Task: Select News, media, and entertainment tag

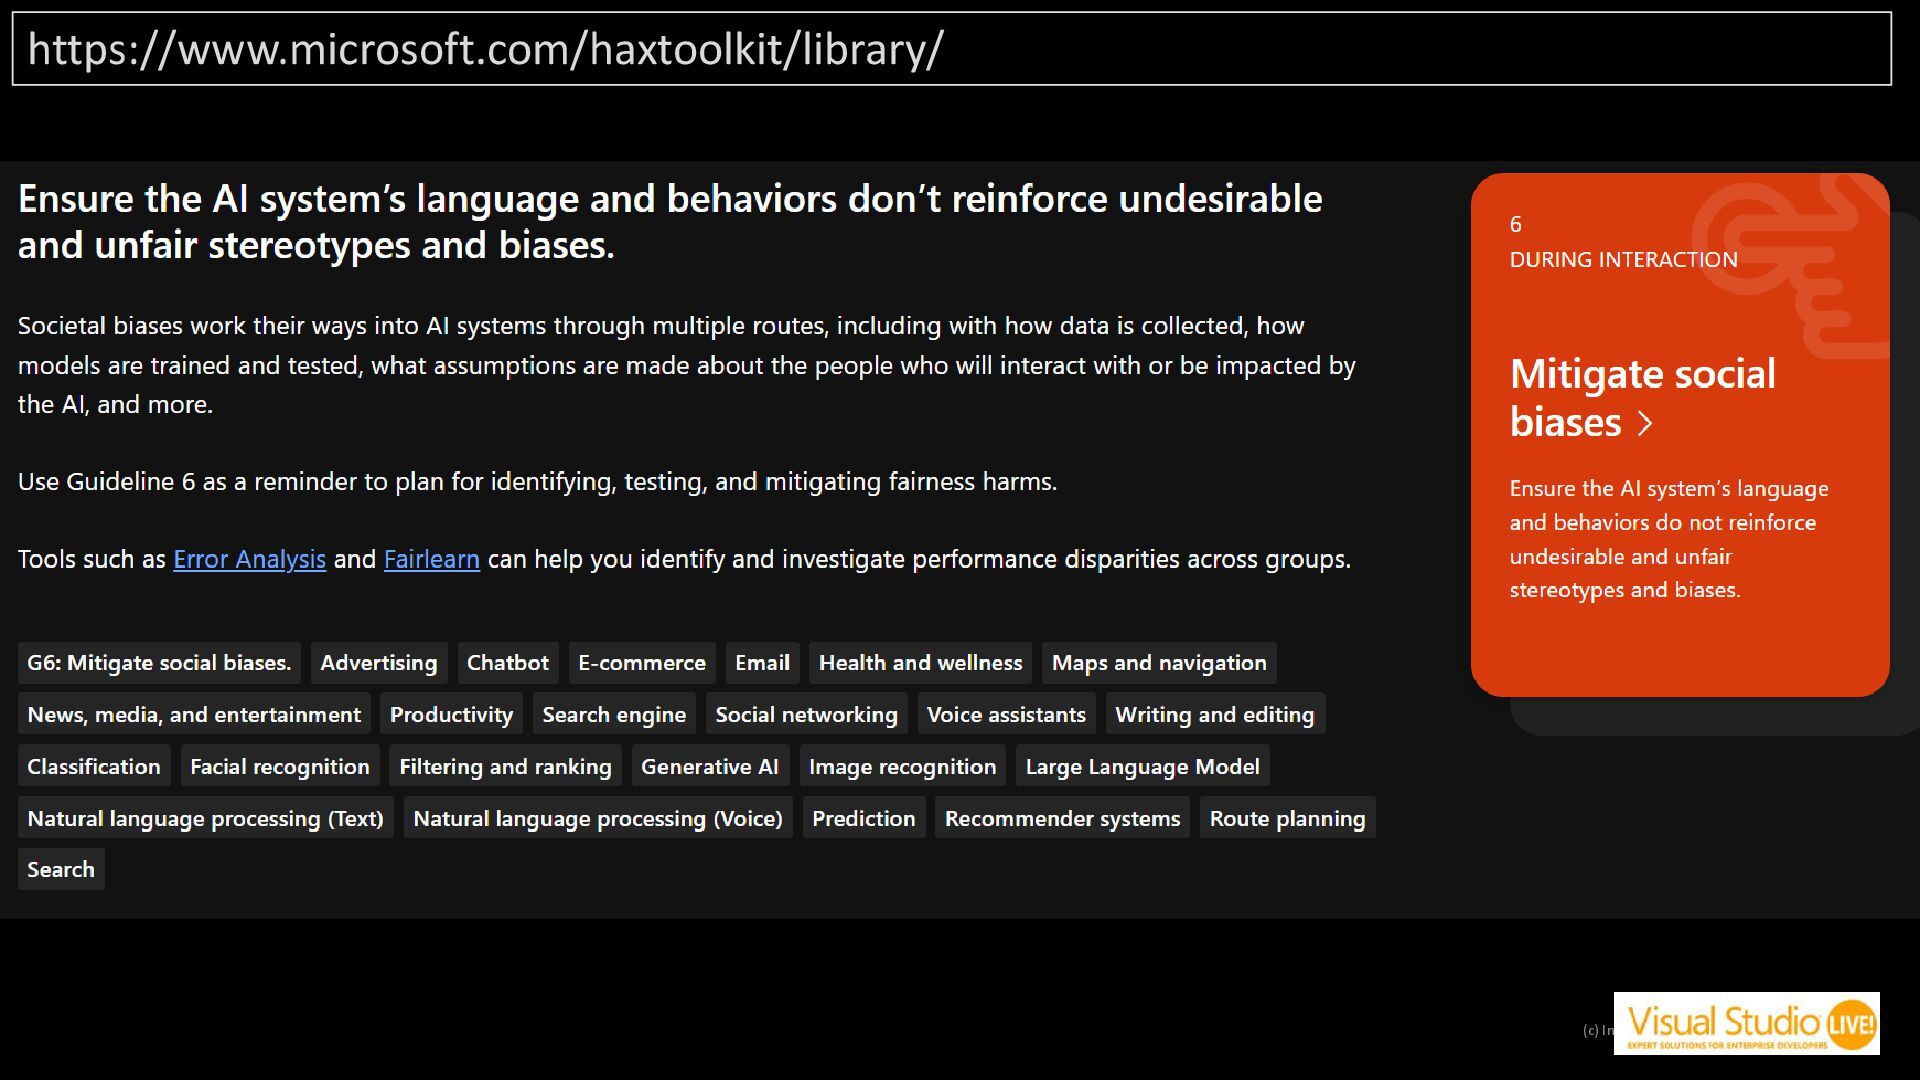Action: tap(194, 714)
